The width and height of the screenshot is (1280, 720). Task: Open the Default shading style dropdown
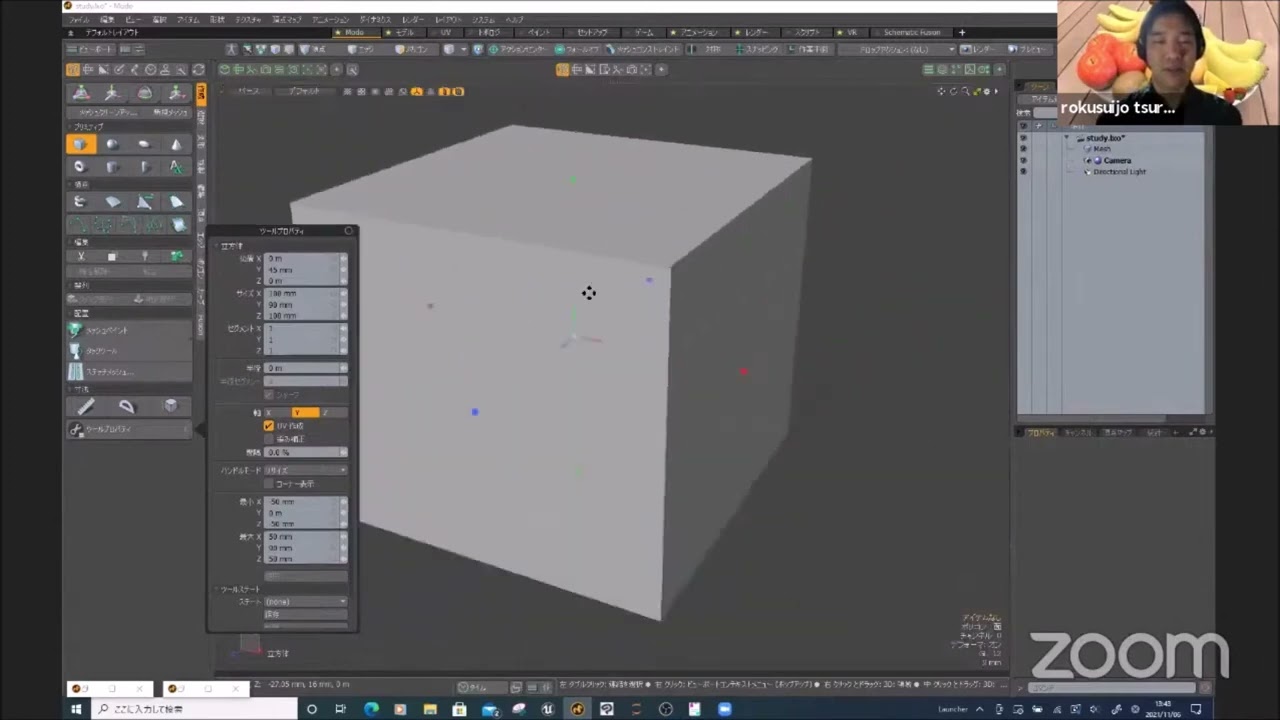[x=305, y=91]
